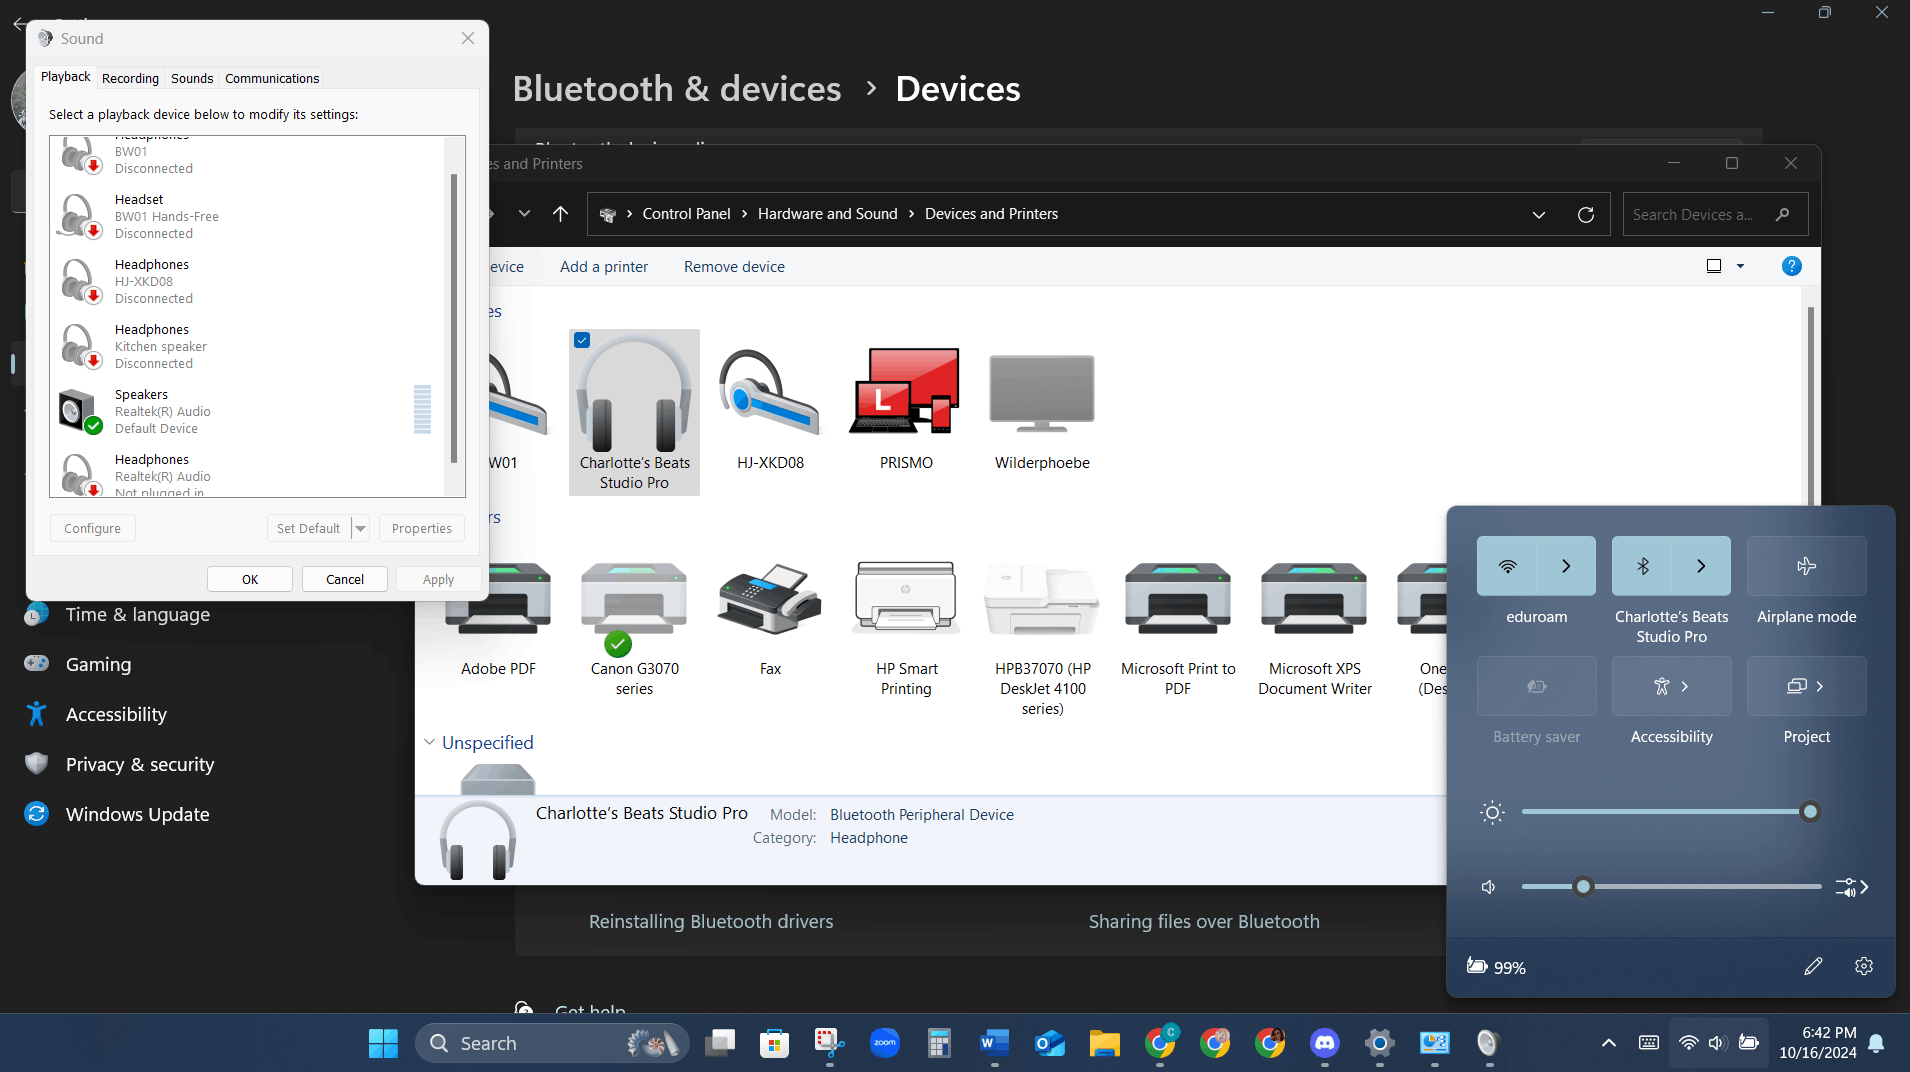Expand Wi-Fi network list chevron
This screenshot has height=1072, width=1910.
pos(1566,566)
